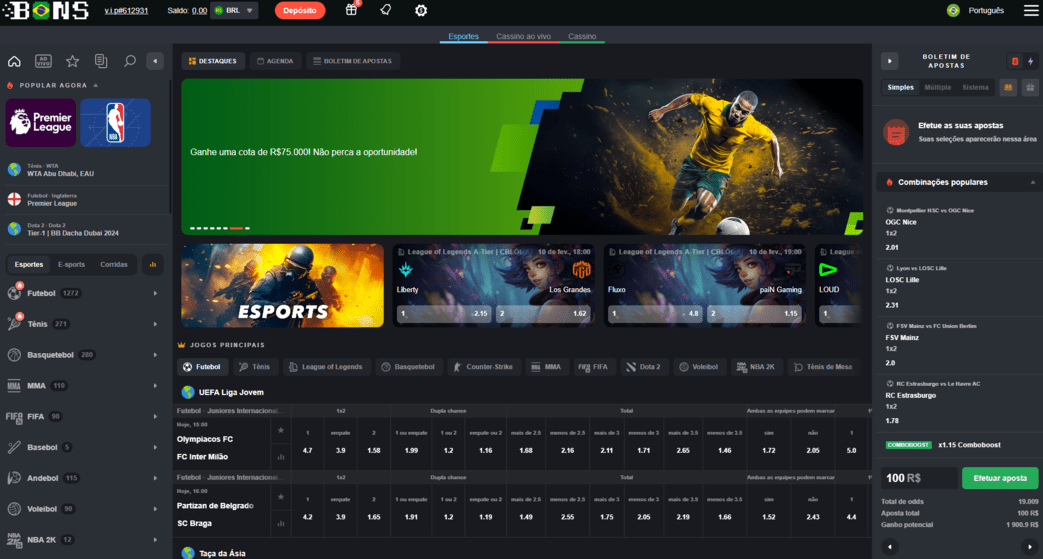Image resolution: width=1043 pixels, height=559 pixels.
Task: Select SC Braga win odds 1.65
Action: 374,509
